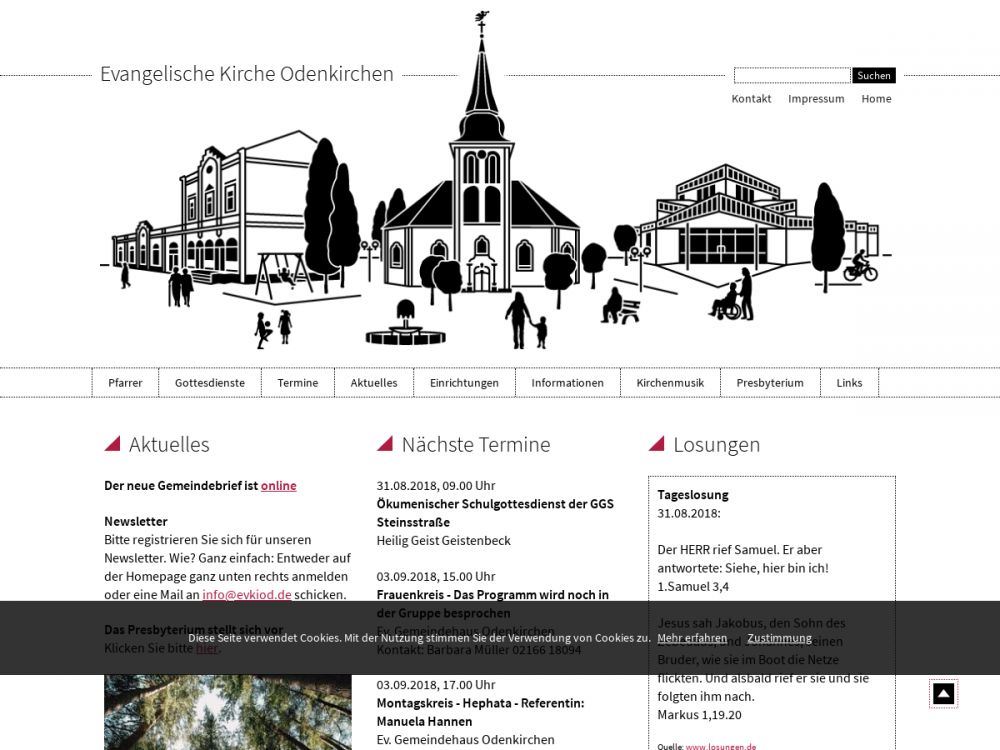Accept cookies via Zustimmung
The width and height of the screenshot is (1000, 750).
pyautogui.click(x=779, y=638)
